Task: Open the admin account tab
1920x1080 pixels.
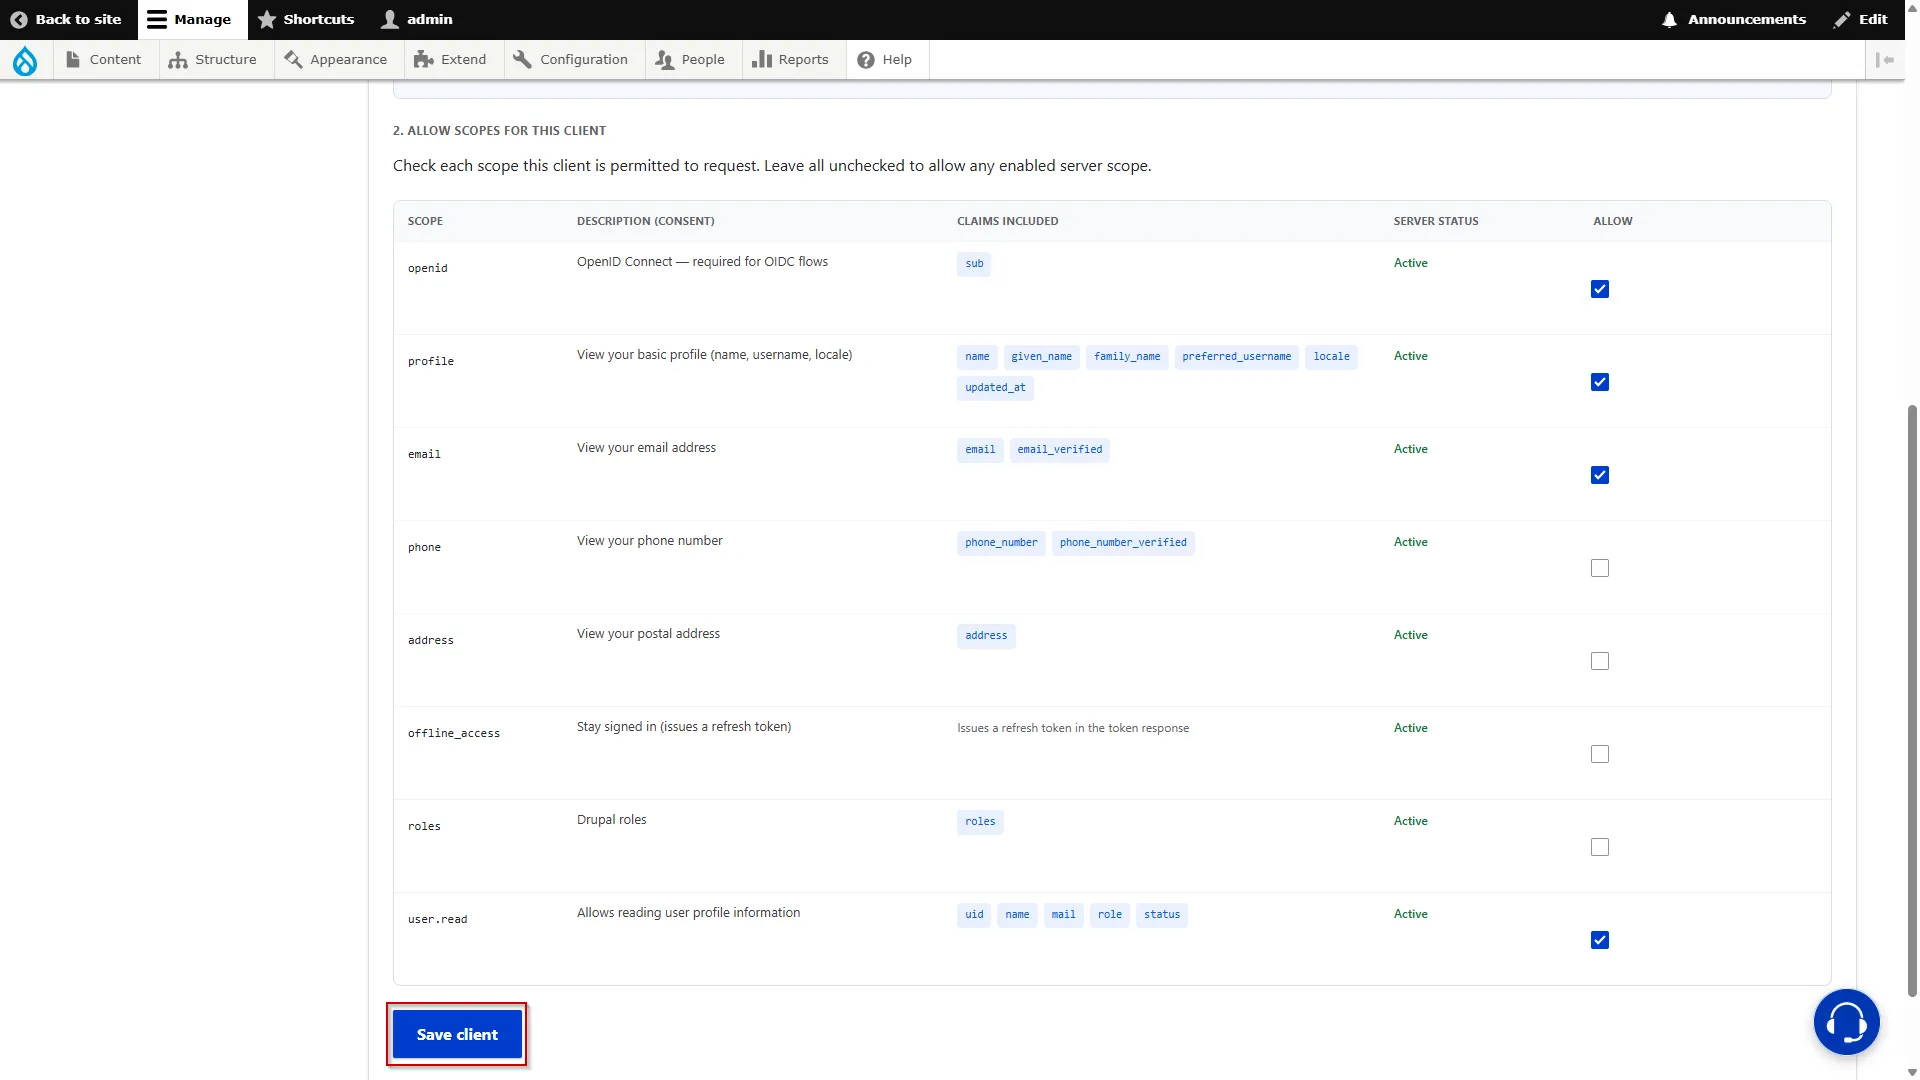Action: 418,20
